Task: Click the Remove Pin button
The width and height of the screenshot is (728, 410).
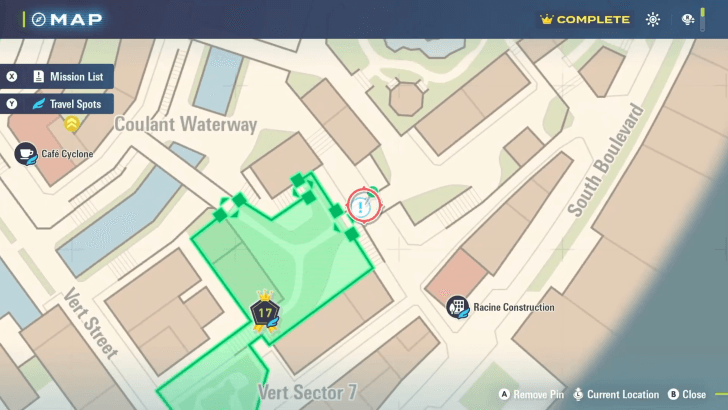Action: tap(531, 394)
